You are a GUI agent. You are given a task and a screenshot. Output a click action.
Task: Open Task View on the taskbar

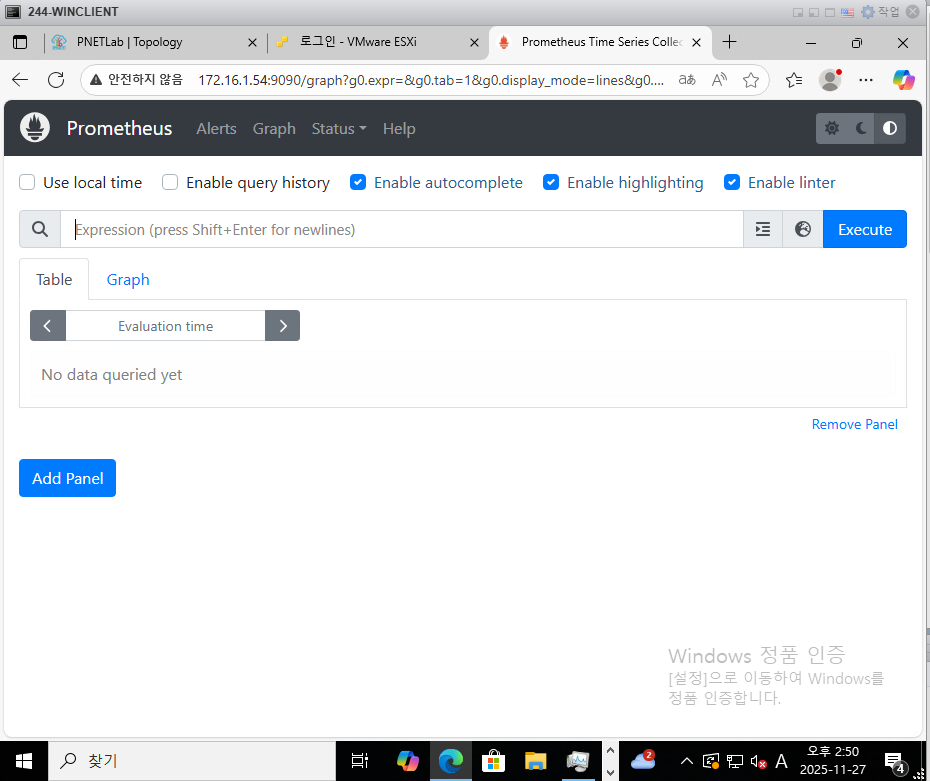360,761
